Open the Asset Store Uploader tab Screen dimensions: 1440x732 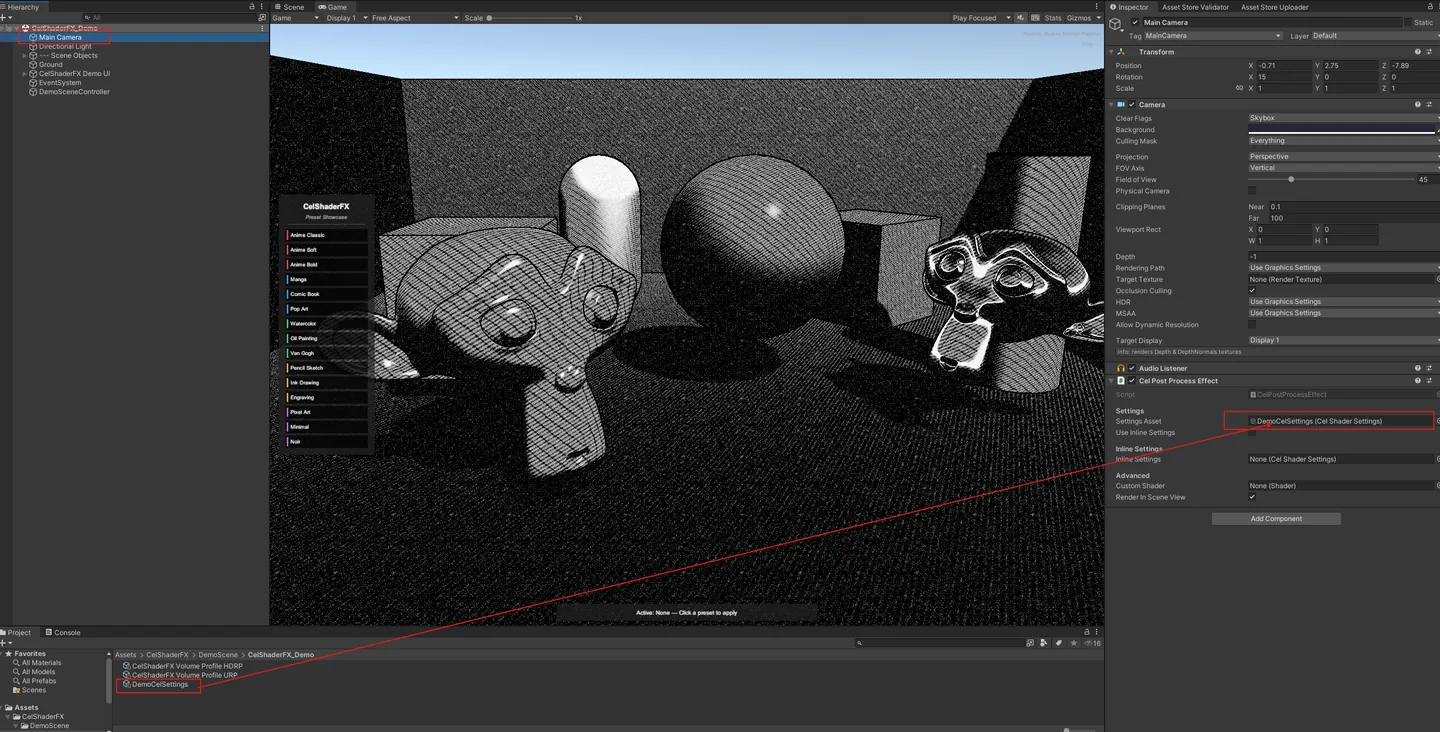[x=1274, y=7]
